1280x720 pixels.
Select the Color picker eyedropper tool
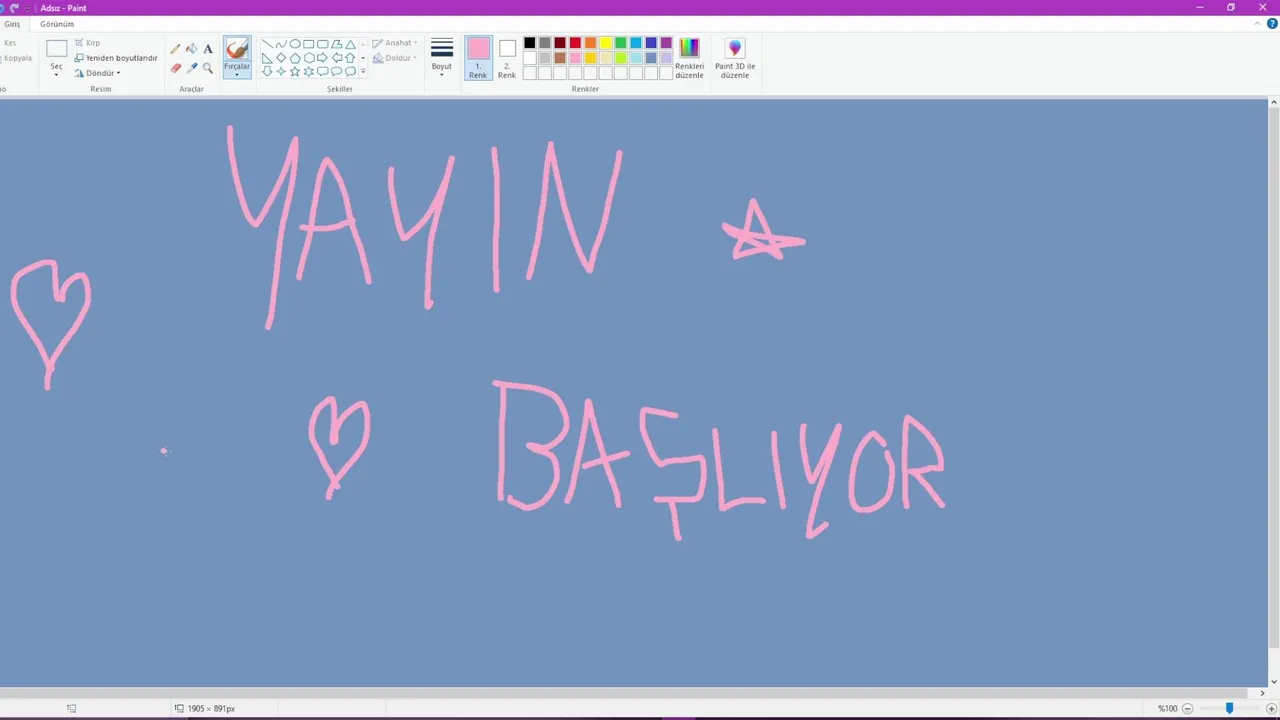(x=192, y=68)
